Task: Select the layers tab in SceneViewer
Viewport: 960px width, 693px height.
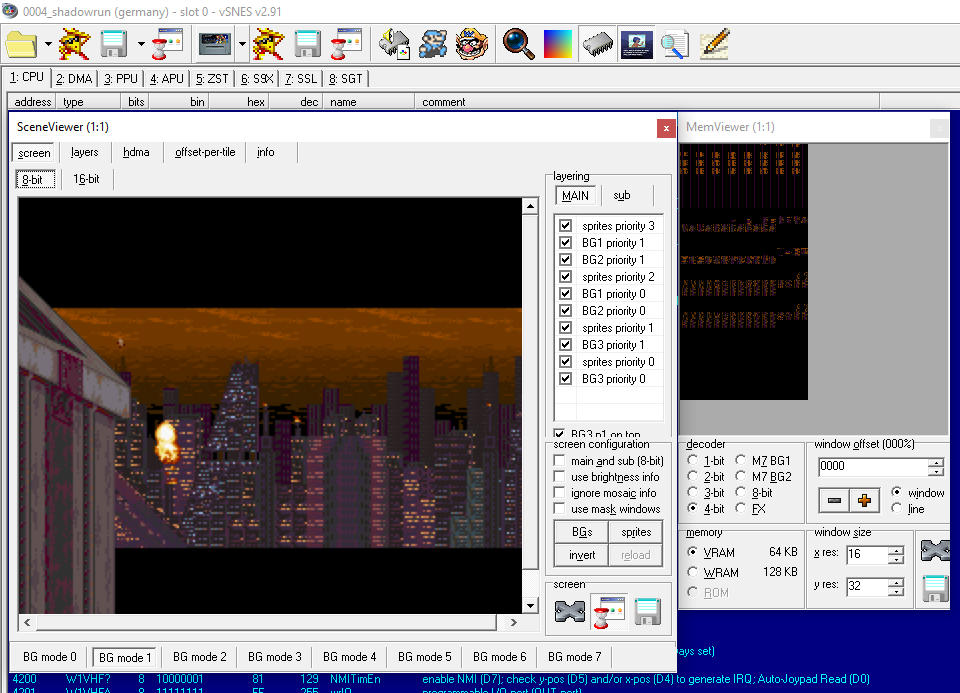Action: point(84,152)
